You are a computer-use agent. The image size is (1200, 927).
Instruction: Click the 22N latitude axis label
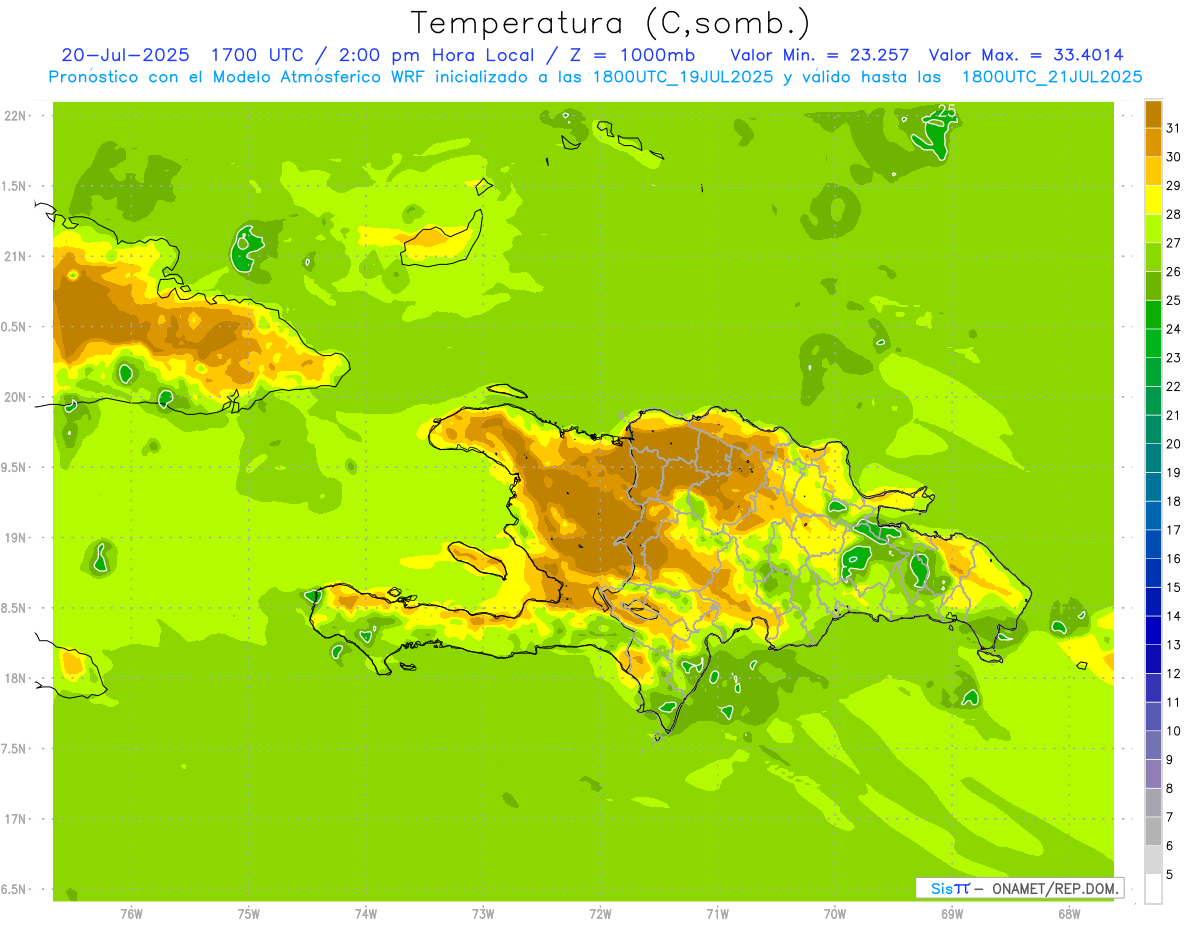[15, 116]
